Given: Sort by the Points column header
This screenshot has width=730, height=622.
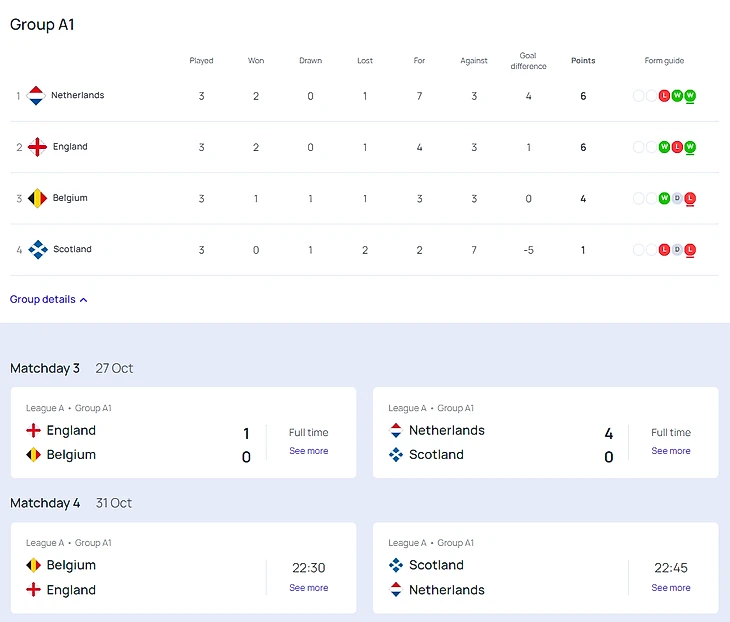Looking at the screenshot, I should (583, 61).
